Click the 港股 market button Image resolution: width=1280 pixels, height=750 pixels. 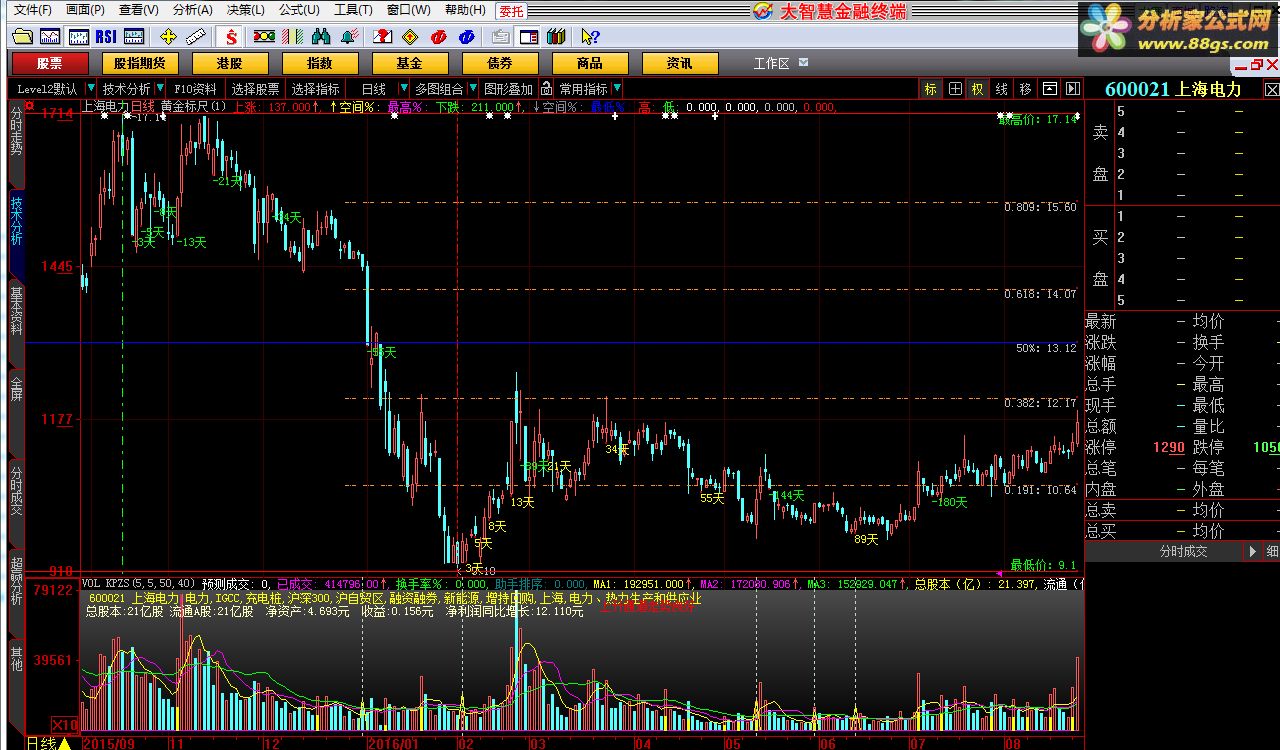click(x=229, y=63)
